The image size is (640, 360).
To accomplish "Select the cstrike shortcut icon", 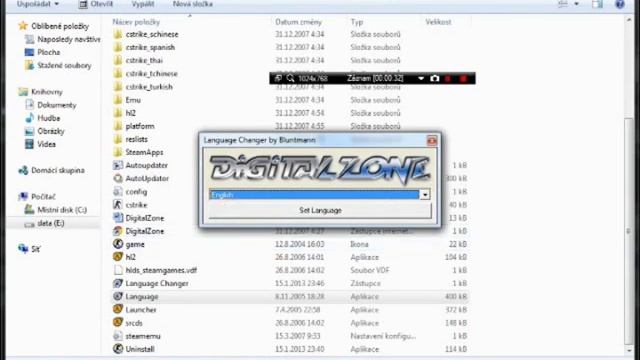I will (118, 205).
